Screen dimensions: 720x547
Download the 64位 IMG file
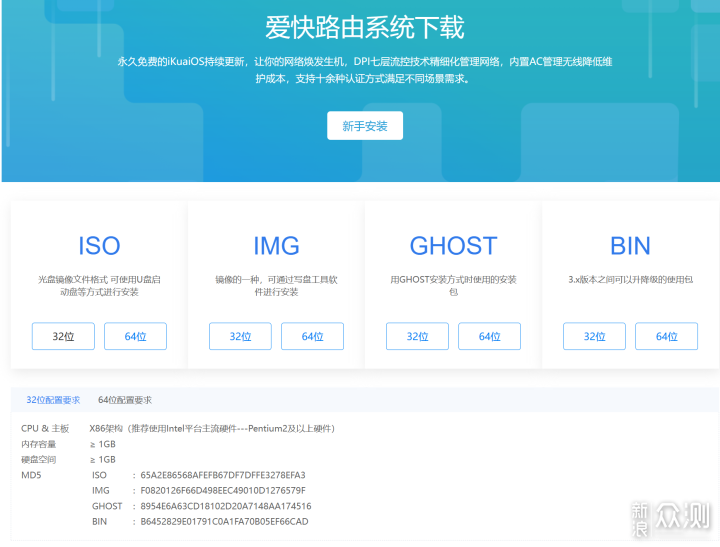[x=312, y=337]
